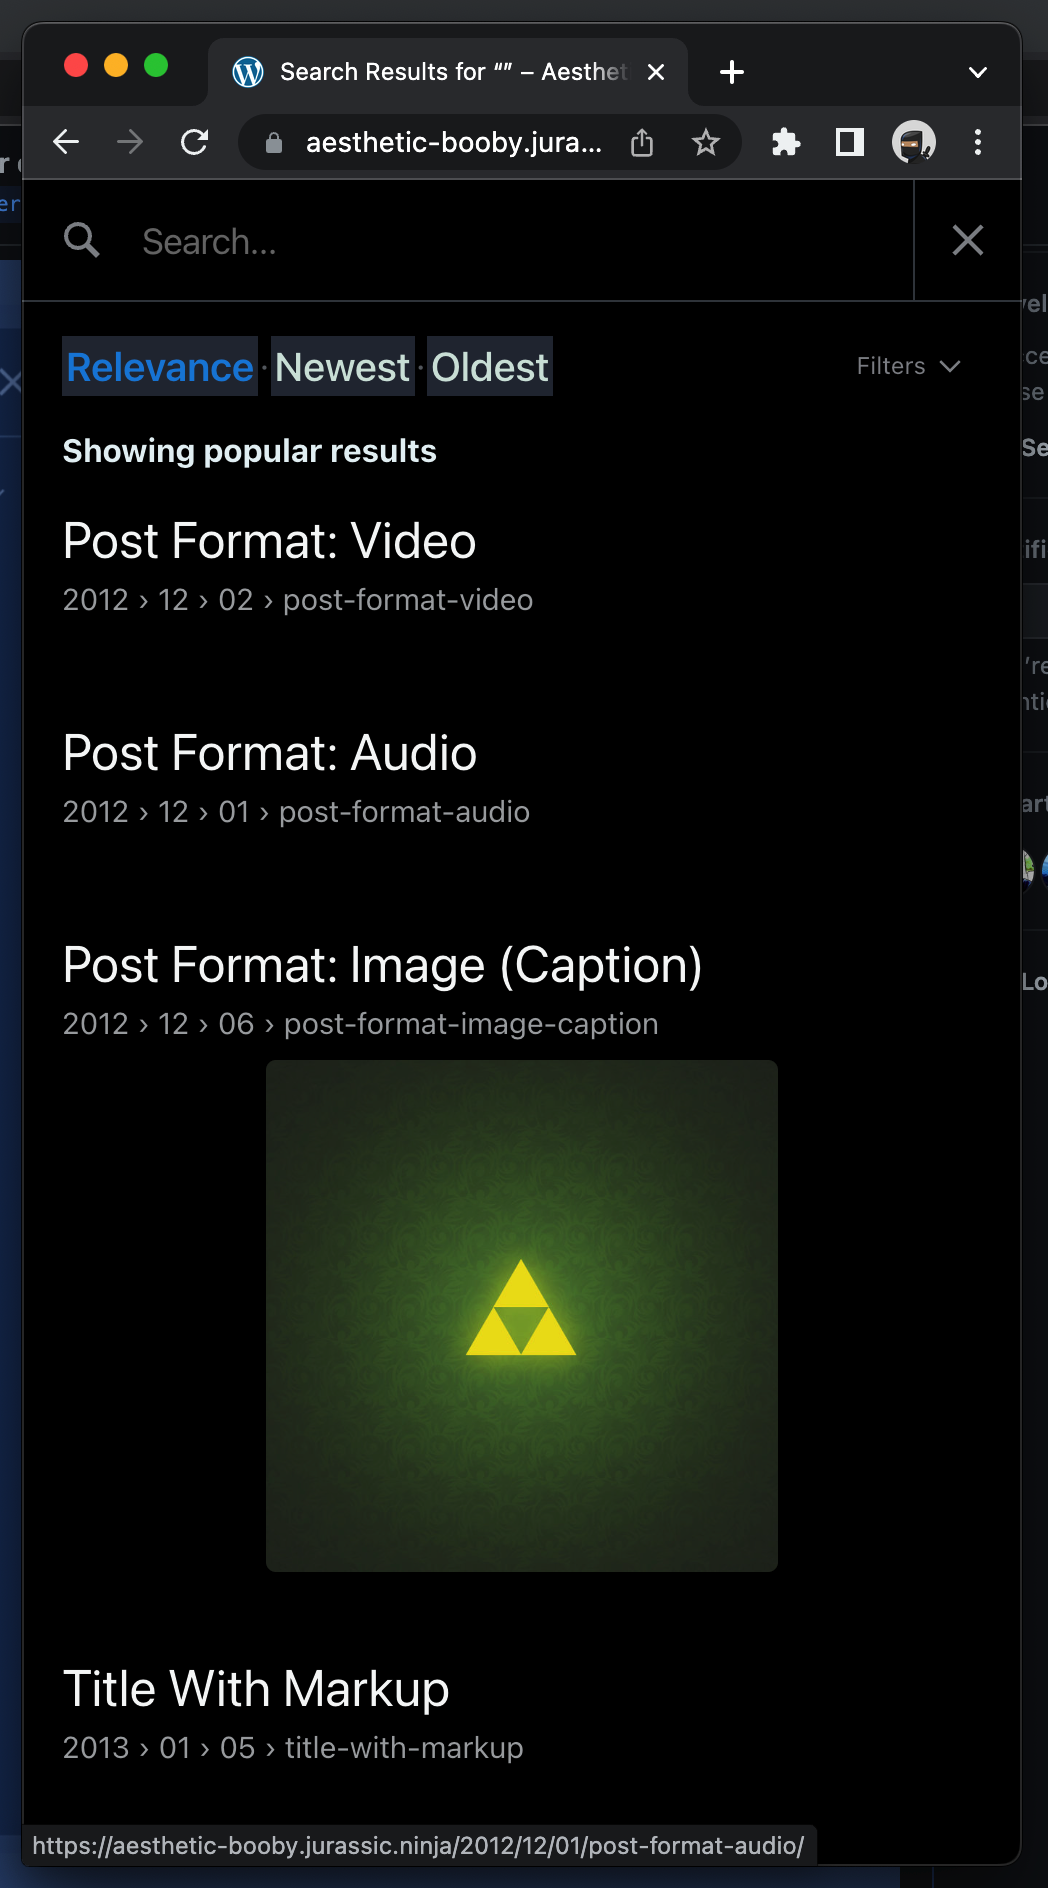Open the Title With Markup result
This screenshot has height=1888, width=1048.
(x=256, y=1689)
